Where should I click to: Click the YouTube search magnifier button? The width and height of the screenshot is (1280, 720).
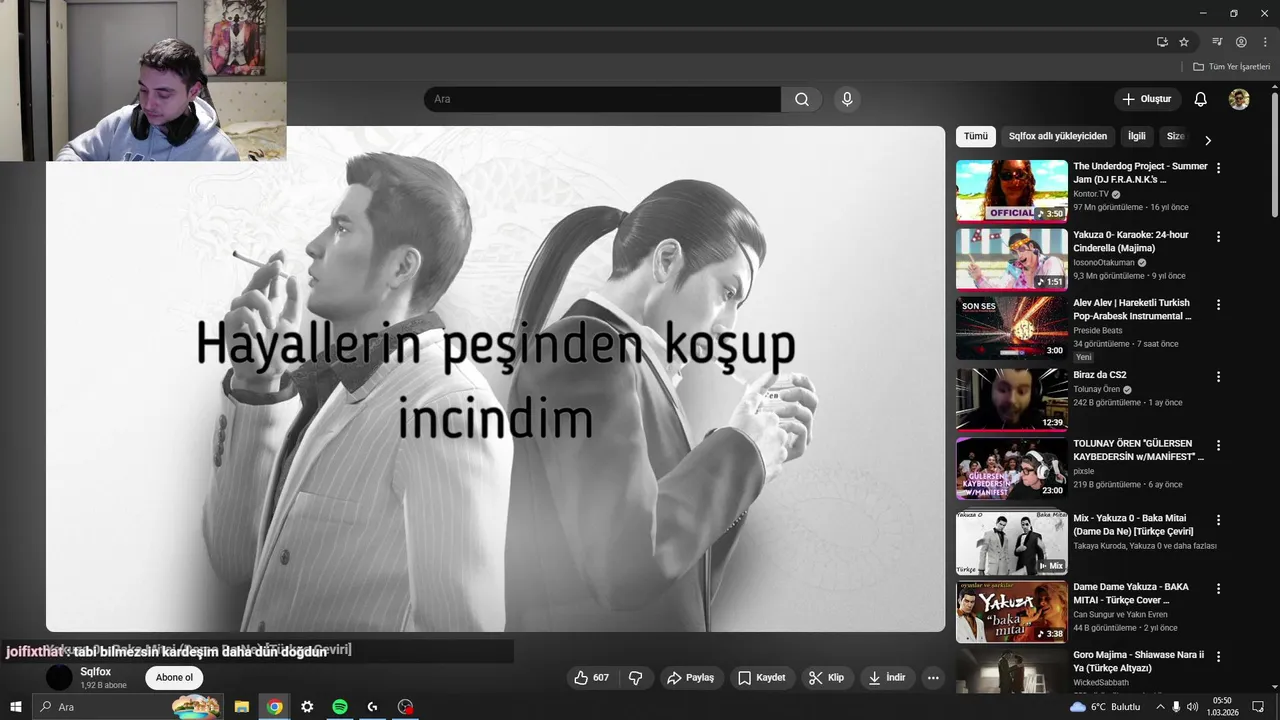point(802,99)
